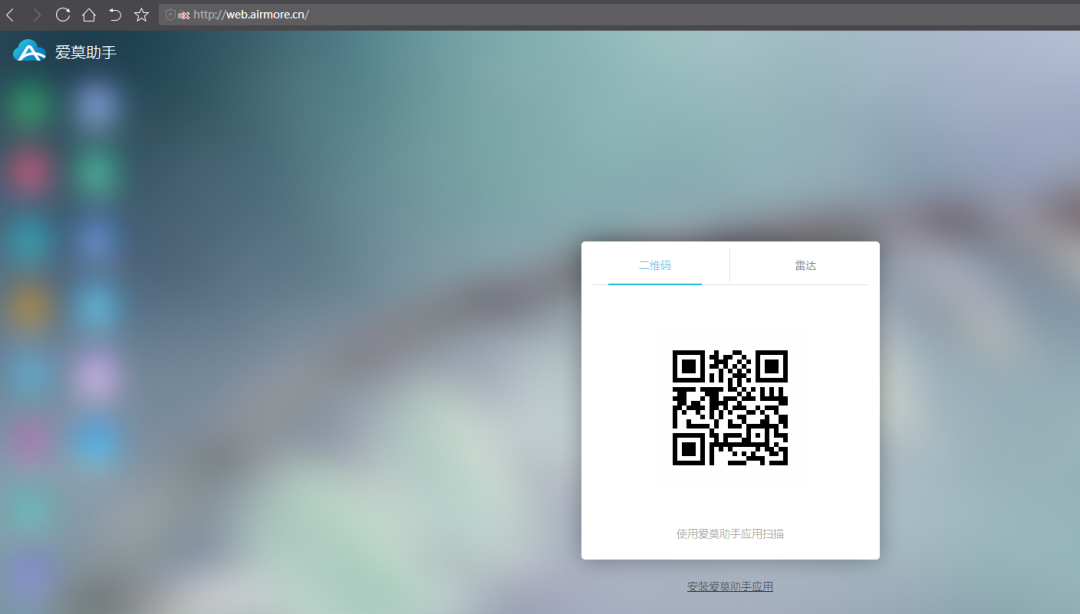Go back with the browser back arrow
The width and height of the screenshot is (1080, 614).
point(10,14)
